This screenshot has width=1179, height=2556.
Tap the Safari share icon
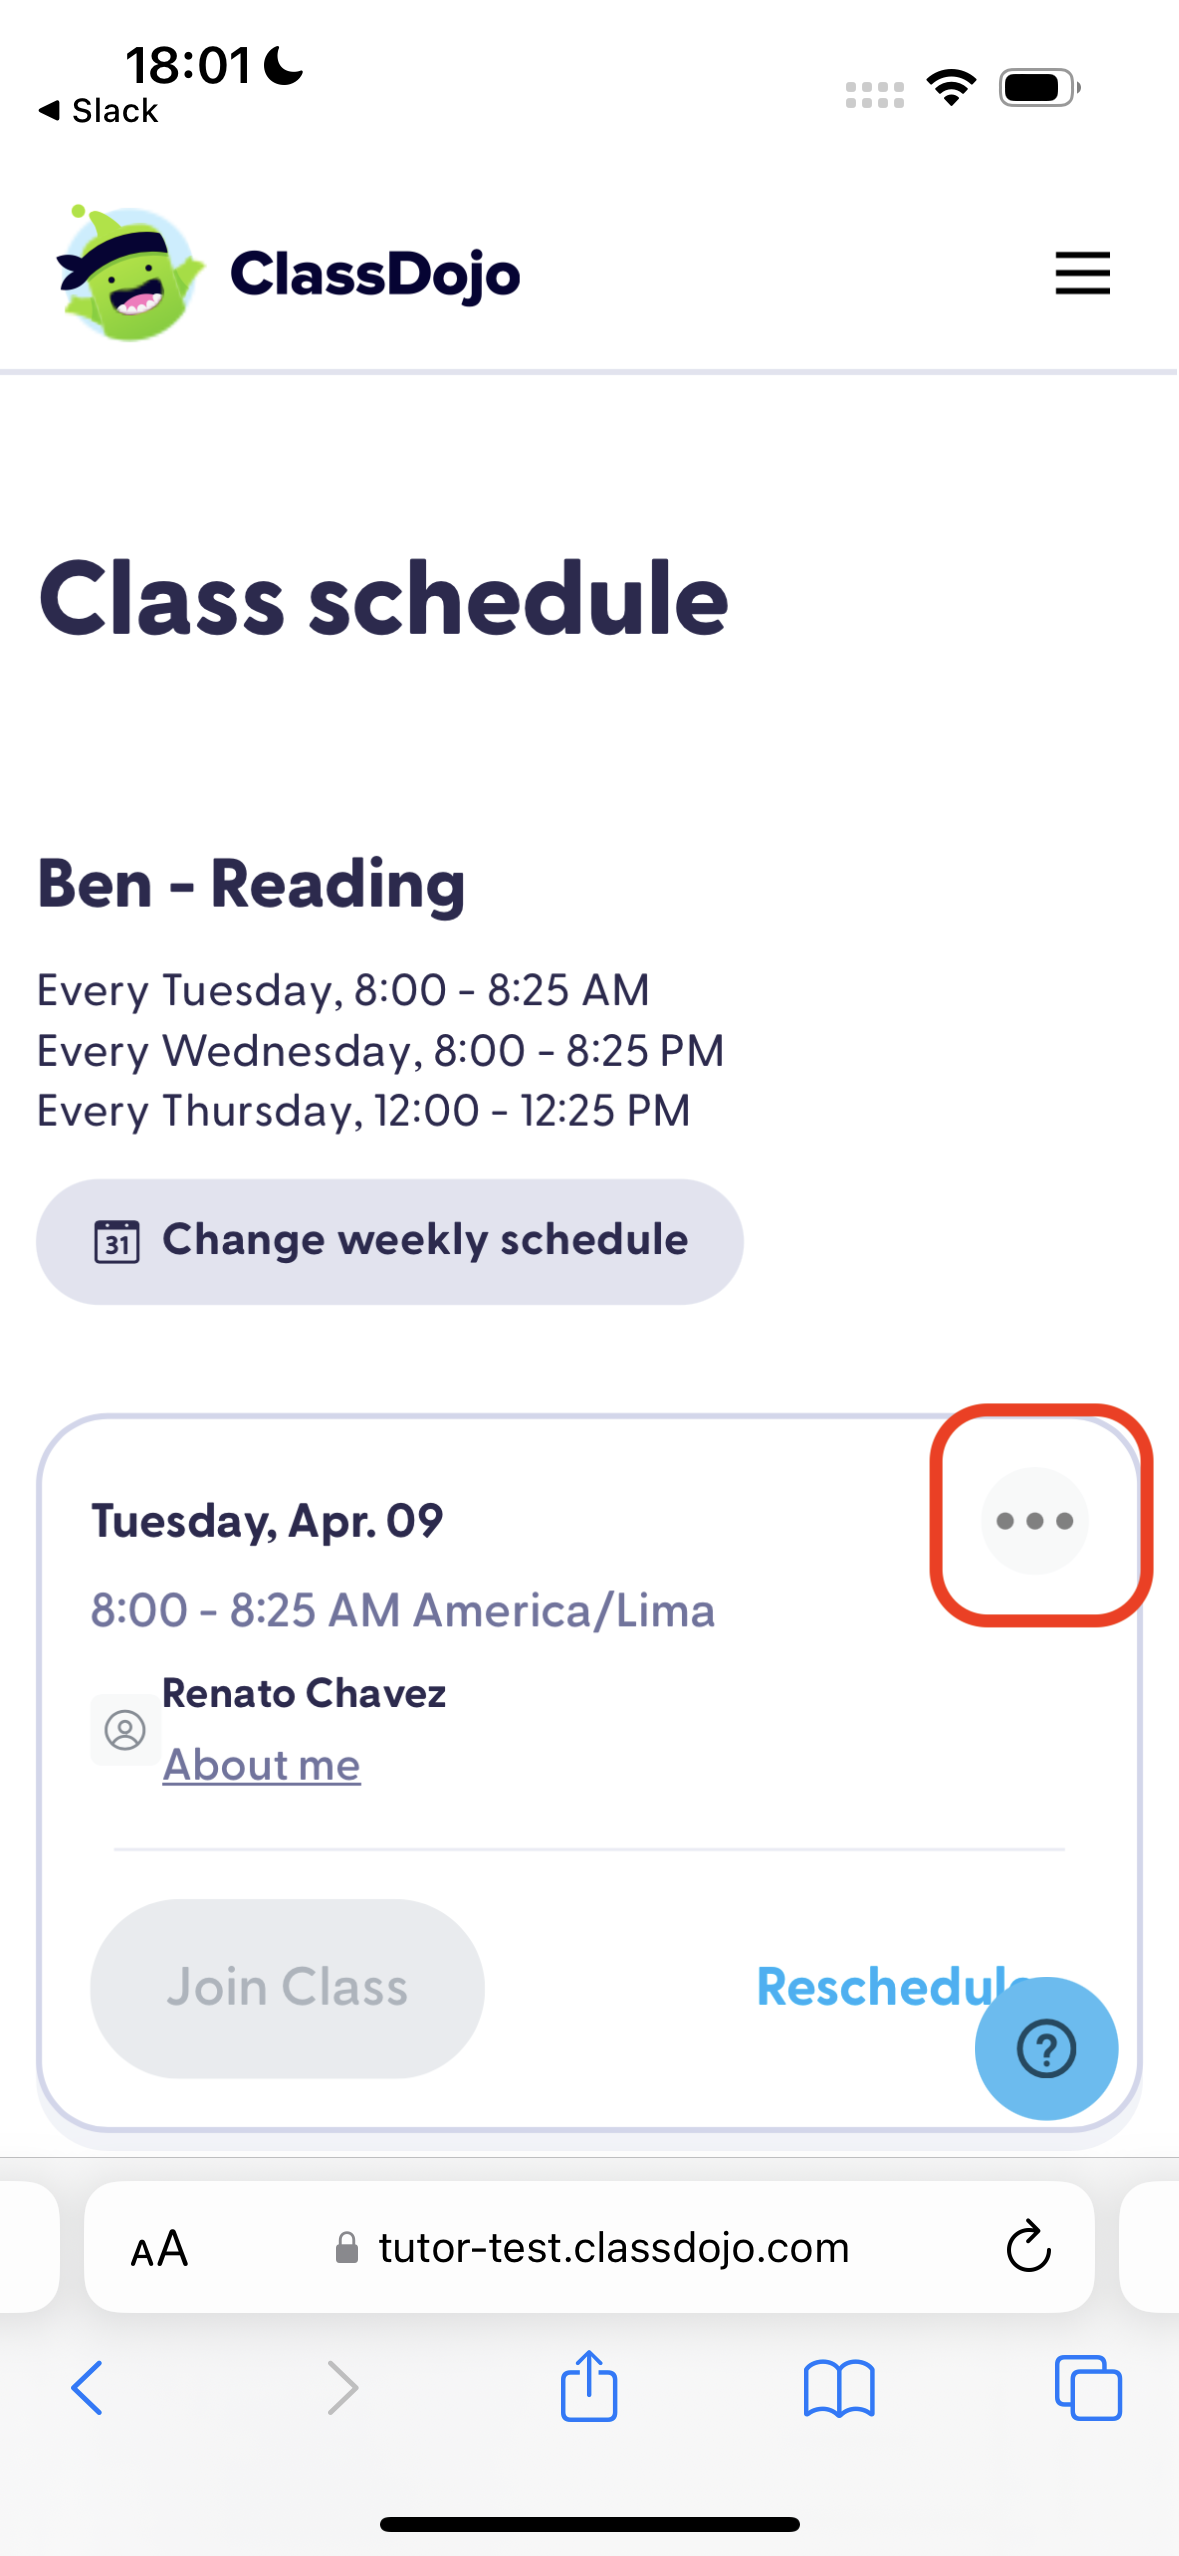pos(589,2386)
